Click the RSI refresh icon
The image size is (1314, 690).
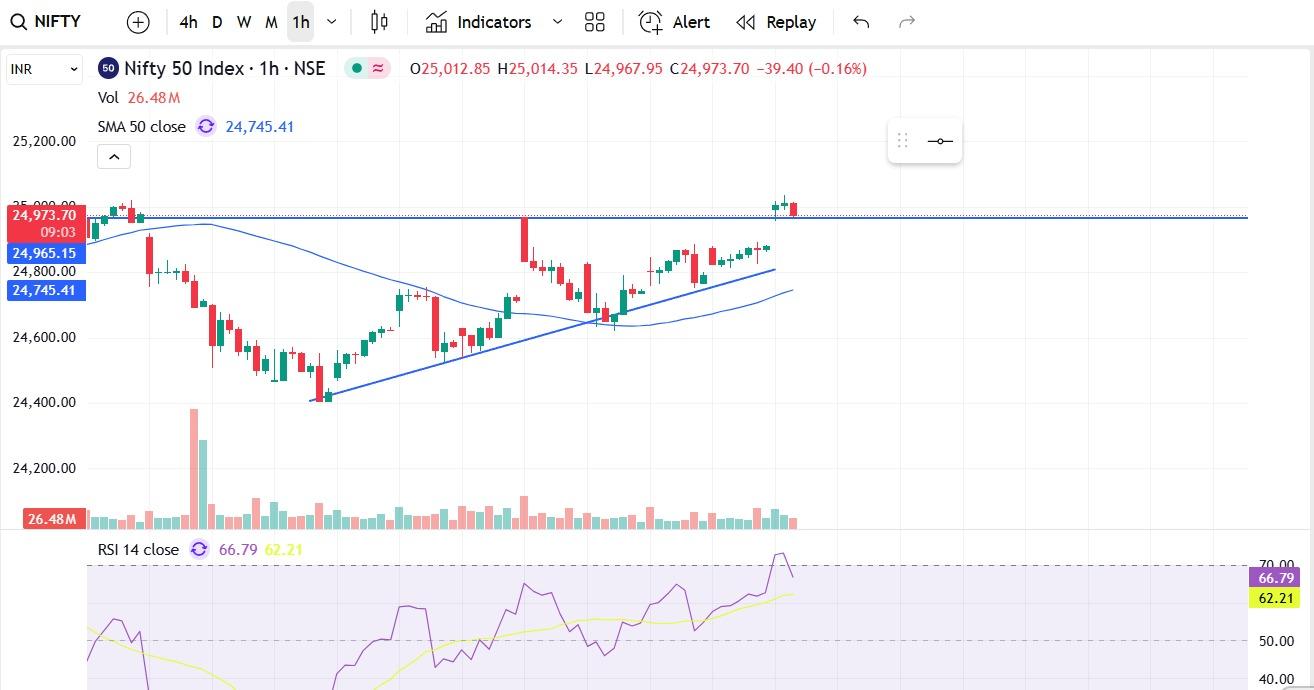point(199,550)
